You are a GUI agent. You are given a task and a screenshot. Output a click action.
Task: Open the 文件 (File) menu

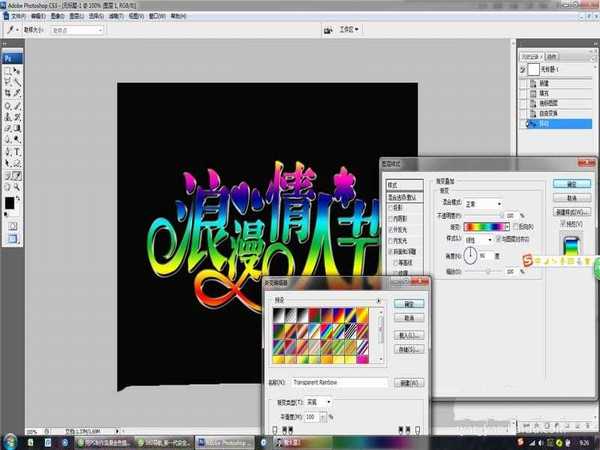(17, 17)
